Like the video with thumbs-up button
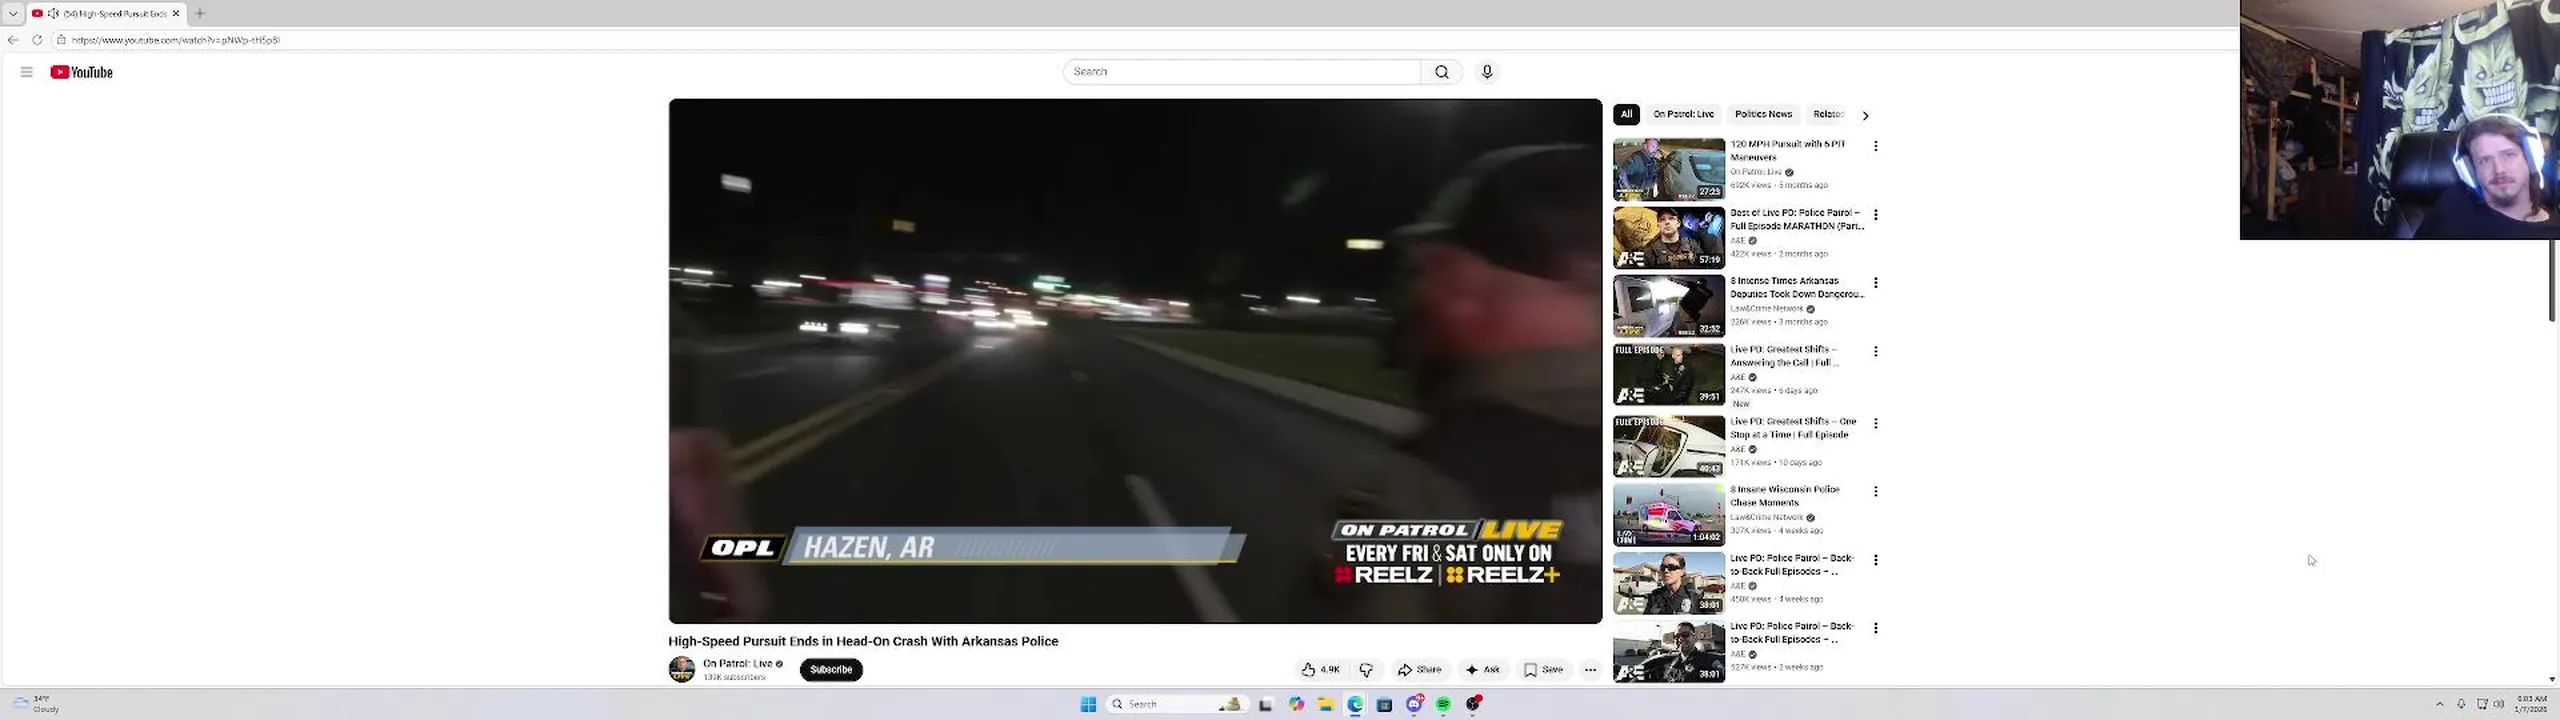Screen dimensions: 2560x720 [x=1321, y=670]
